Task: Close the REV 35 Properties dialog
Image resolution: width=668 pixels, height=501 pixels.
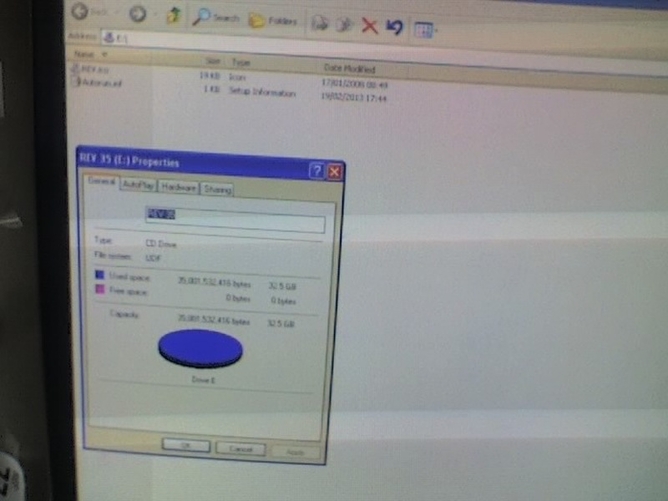Action: click(335, 172)
